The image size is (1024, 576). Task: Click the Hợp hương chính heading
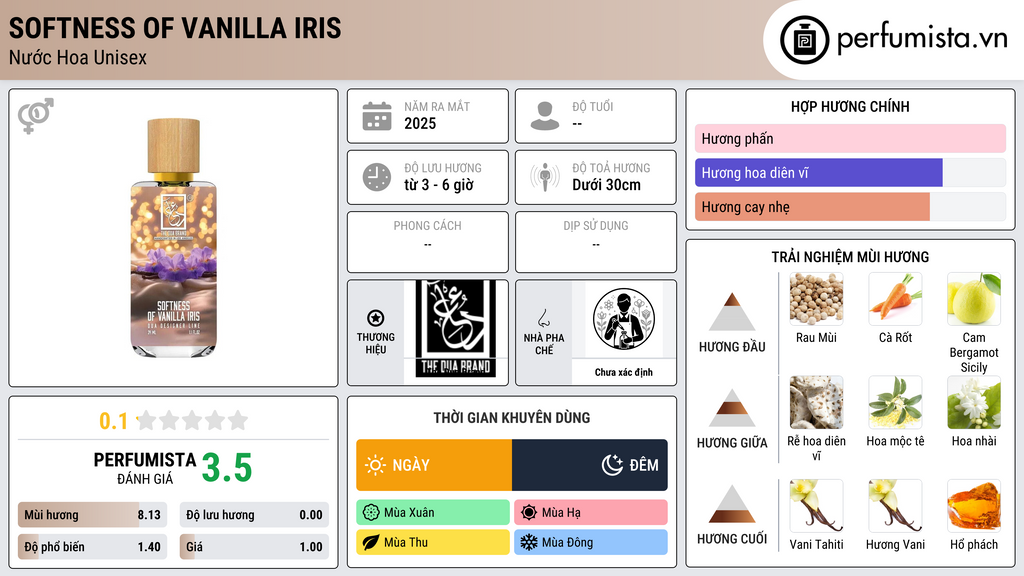pos(850,106)
